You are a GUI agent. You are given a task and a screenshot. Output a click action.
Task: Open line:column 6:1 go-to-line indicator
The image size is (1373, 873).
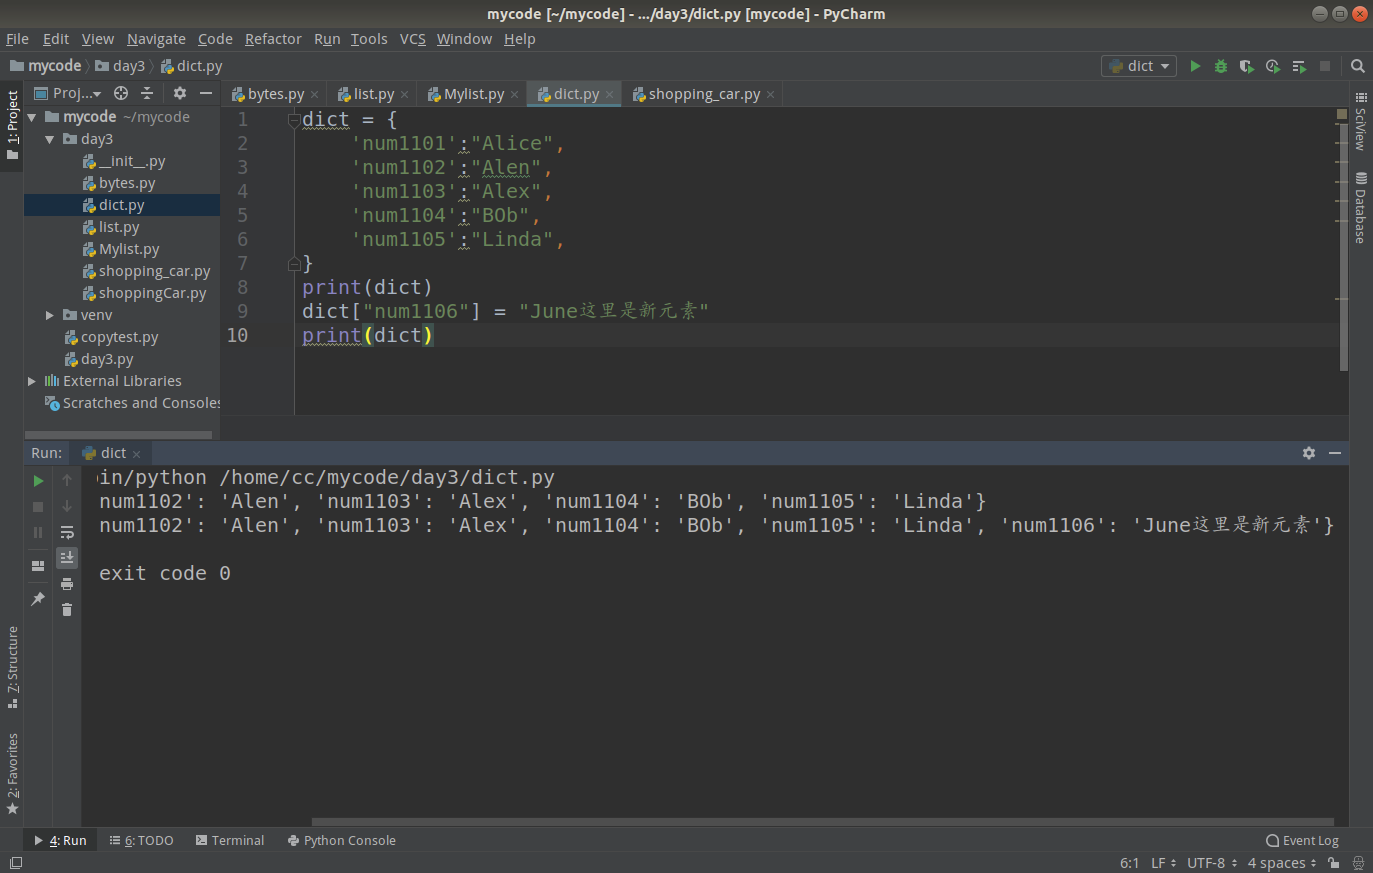1129,863
